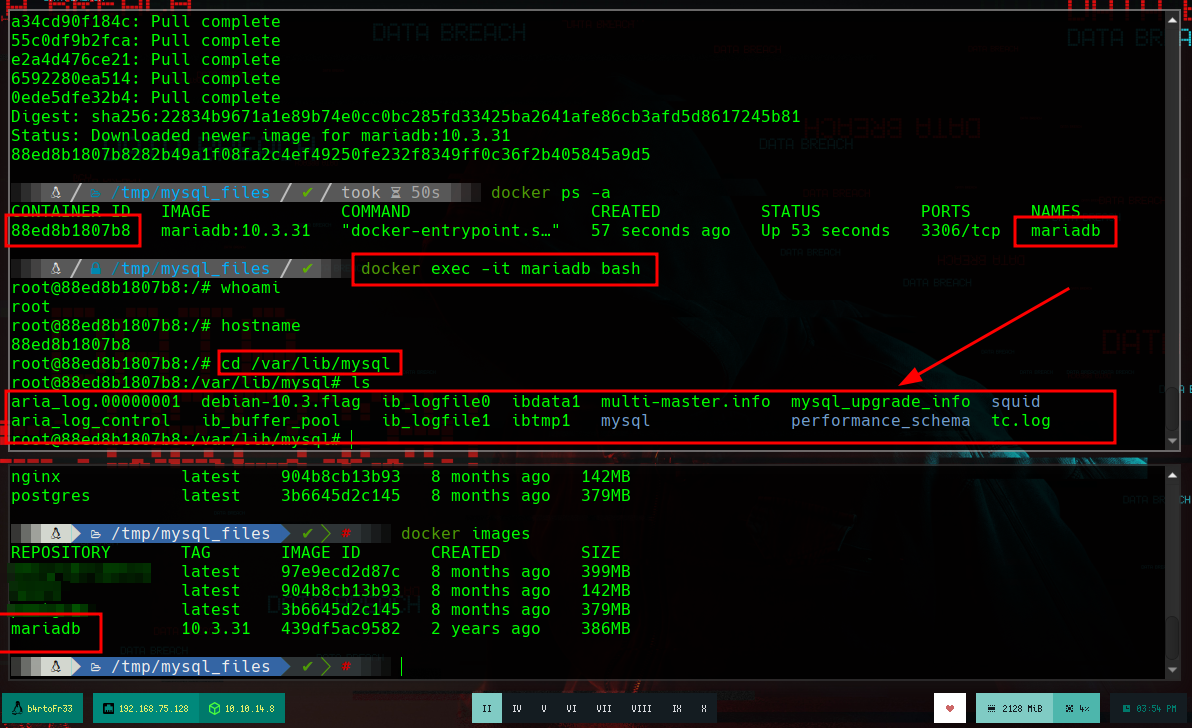Viewport: 1192px width, 728px height.
Task: Switch to workspace IV
Action: 517,708
